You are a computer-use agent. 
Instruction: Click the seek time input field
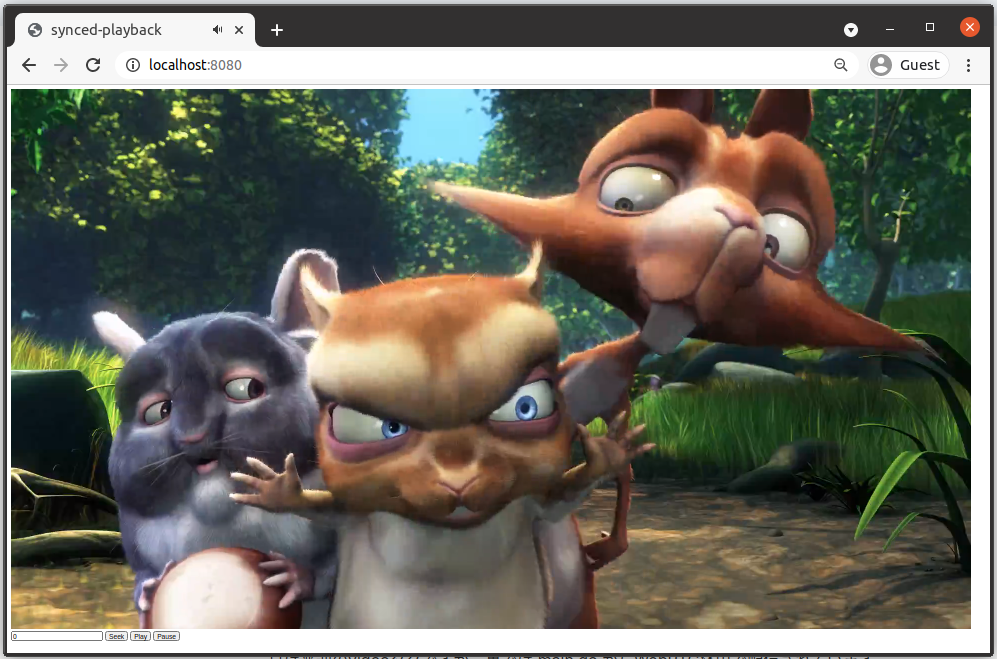[57, 636]
